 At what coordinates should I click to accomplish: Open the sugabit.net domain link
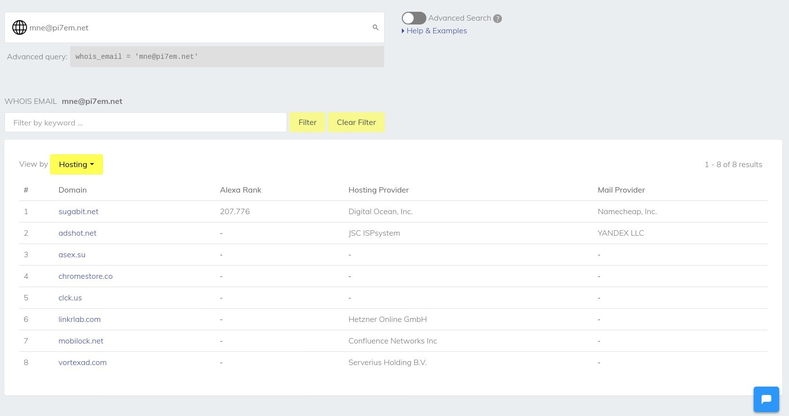click(78, 212)
